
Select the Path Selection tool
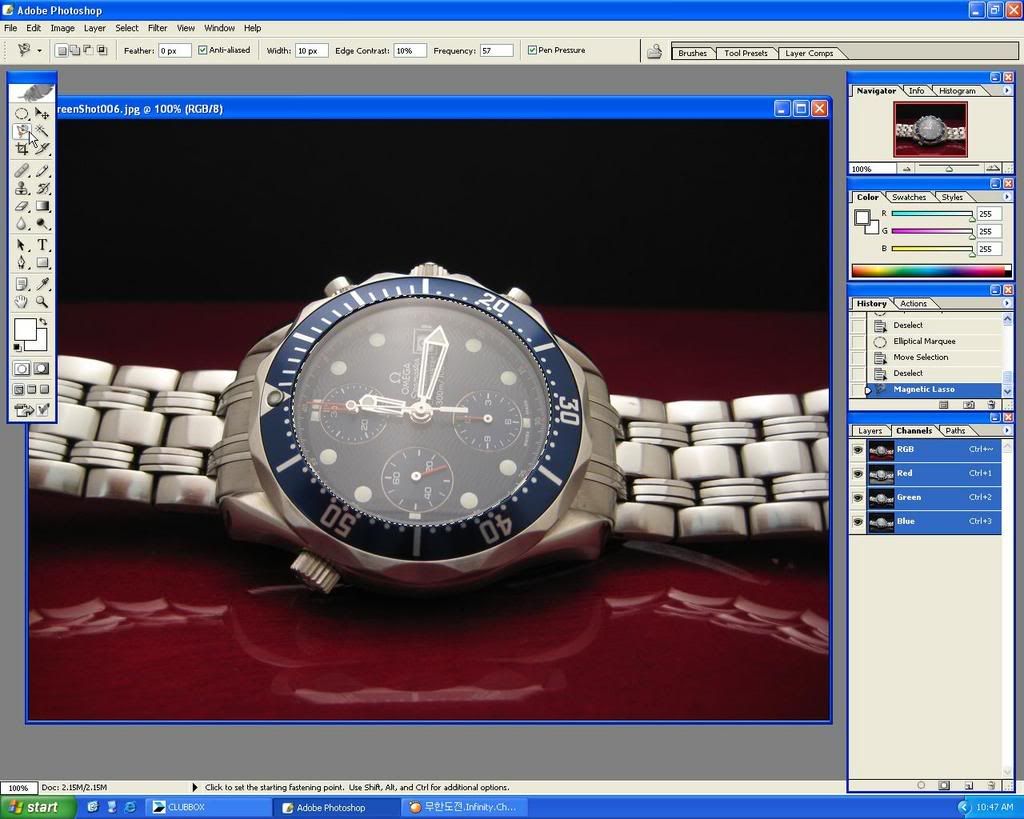22,245
